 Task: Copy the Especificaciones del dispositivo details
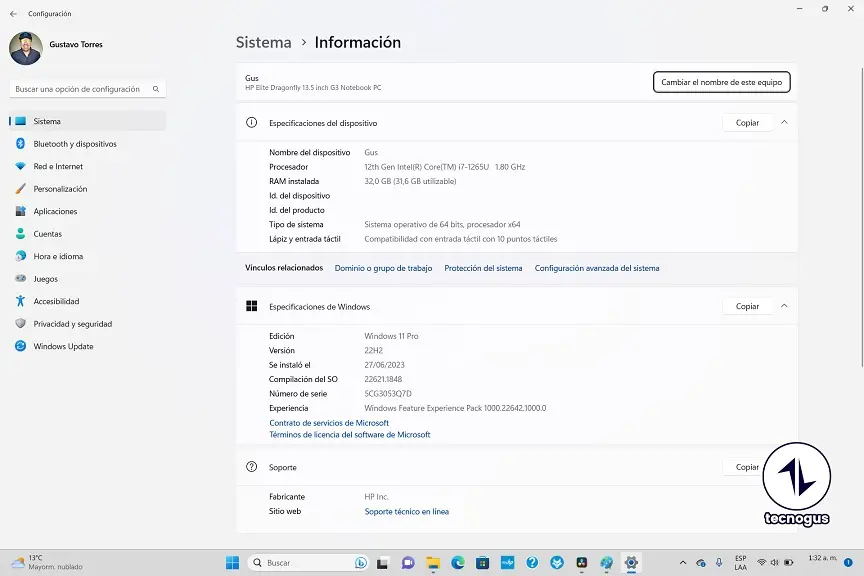point(747,123)
